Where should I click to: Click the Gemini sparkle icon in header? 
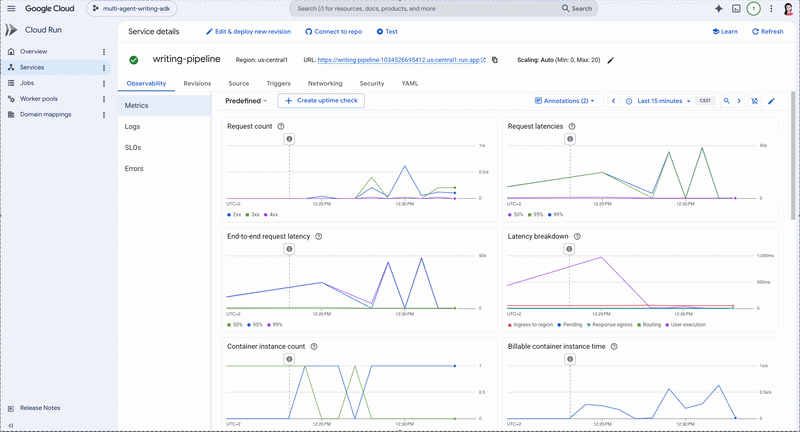(718, 9)
